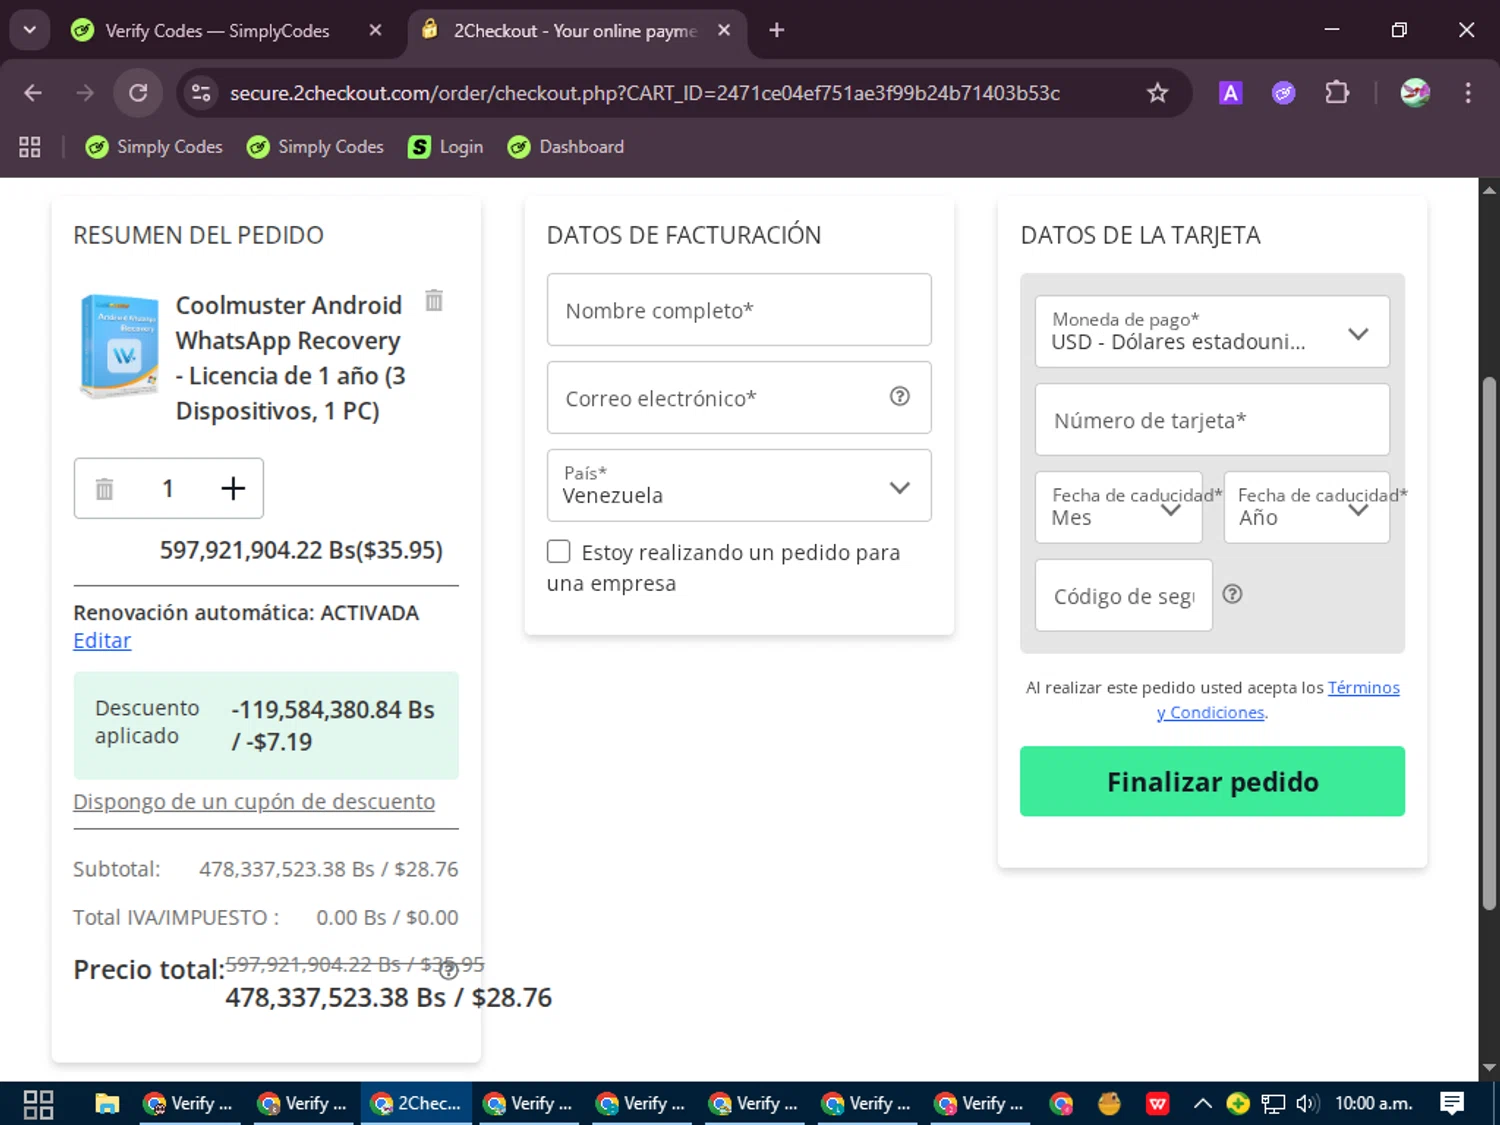
Task: Click the network tray icon
Action: (1273, 1104)
